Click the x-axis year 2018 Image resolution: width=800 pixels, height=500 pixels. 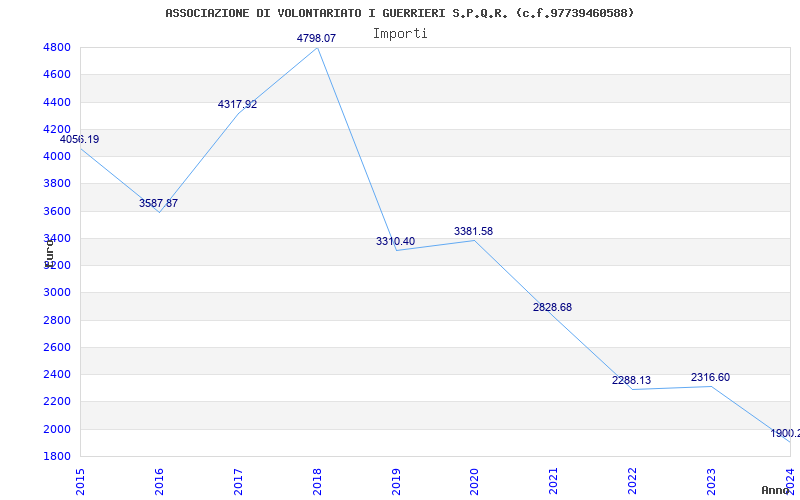coord(317,482)
